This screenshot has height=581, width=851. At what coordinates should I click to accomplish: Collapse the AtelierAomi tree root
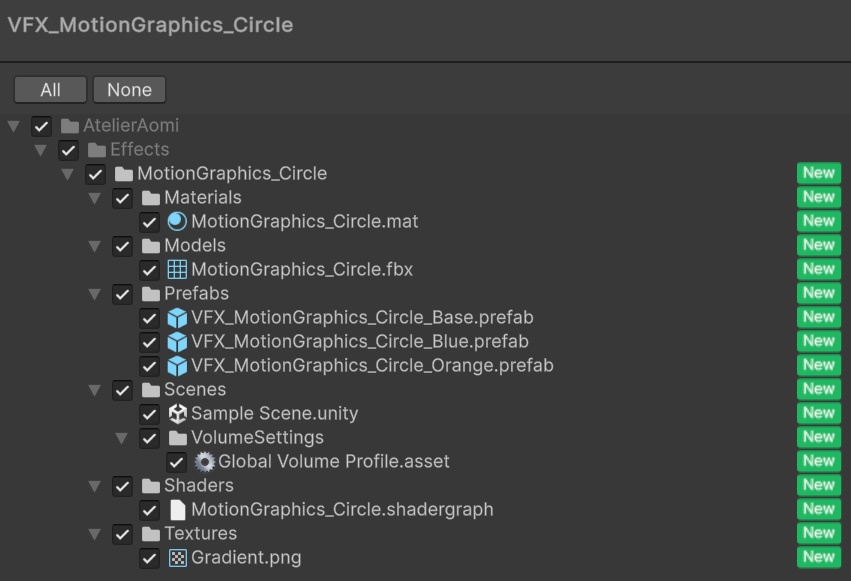point(14,125)
